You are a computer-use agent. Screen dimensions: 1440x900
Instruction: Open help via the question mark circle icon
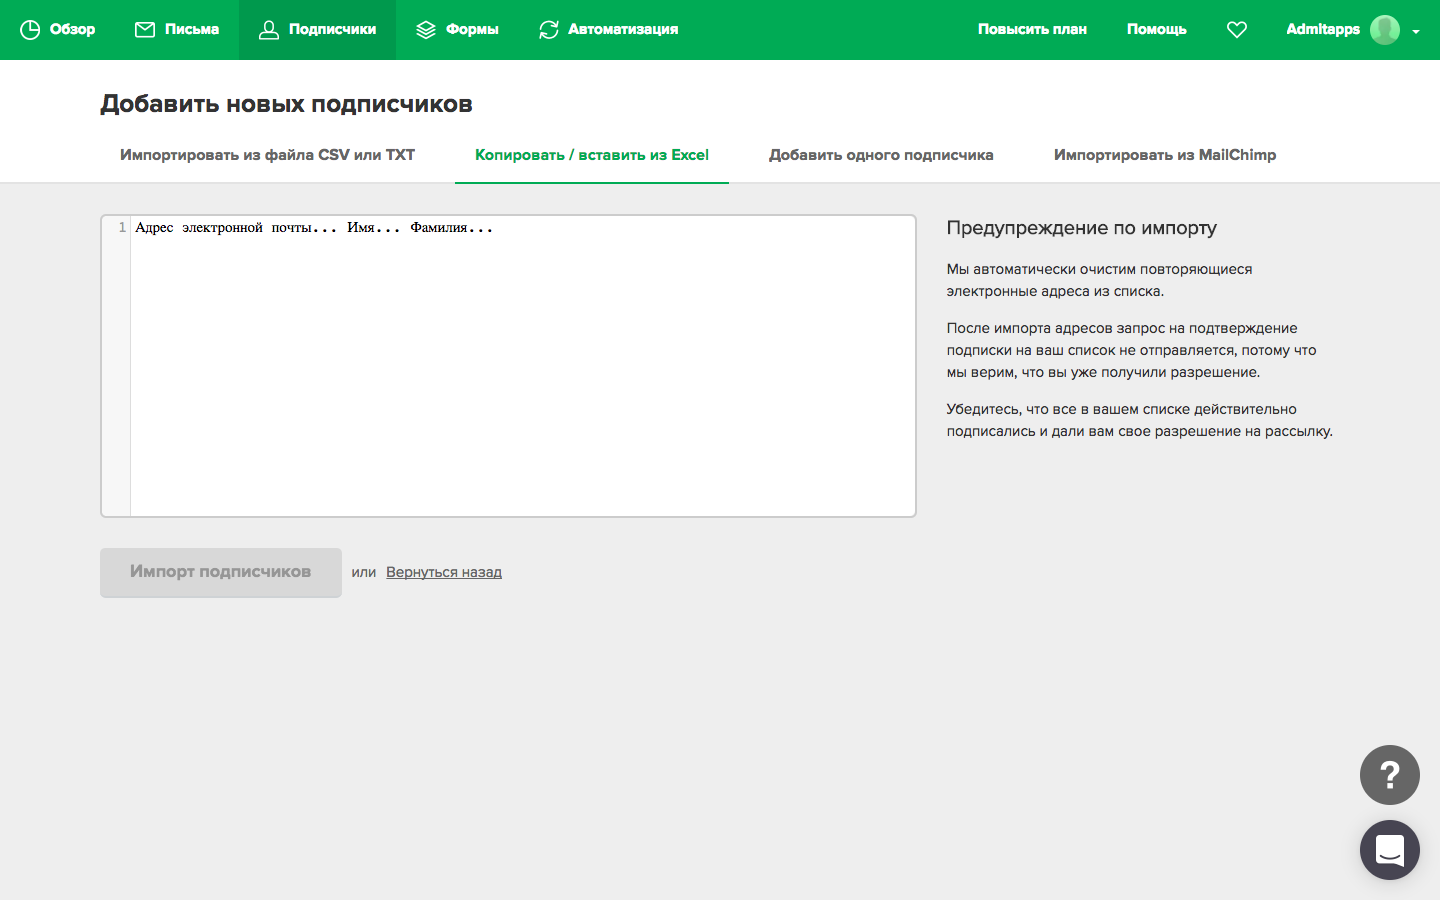[1389, 775]
